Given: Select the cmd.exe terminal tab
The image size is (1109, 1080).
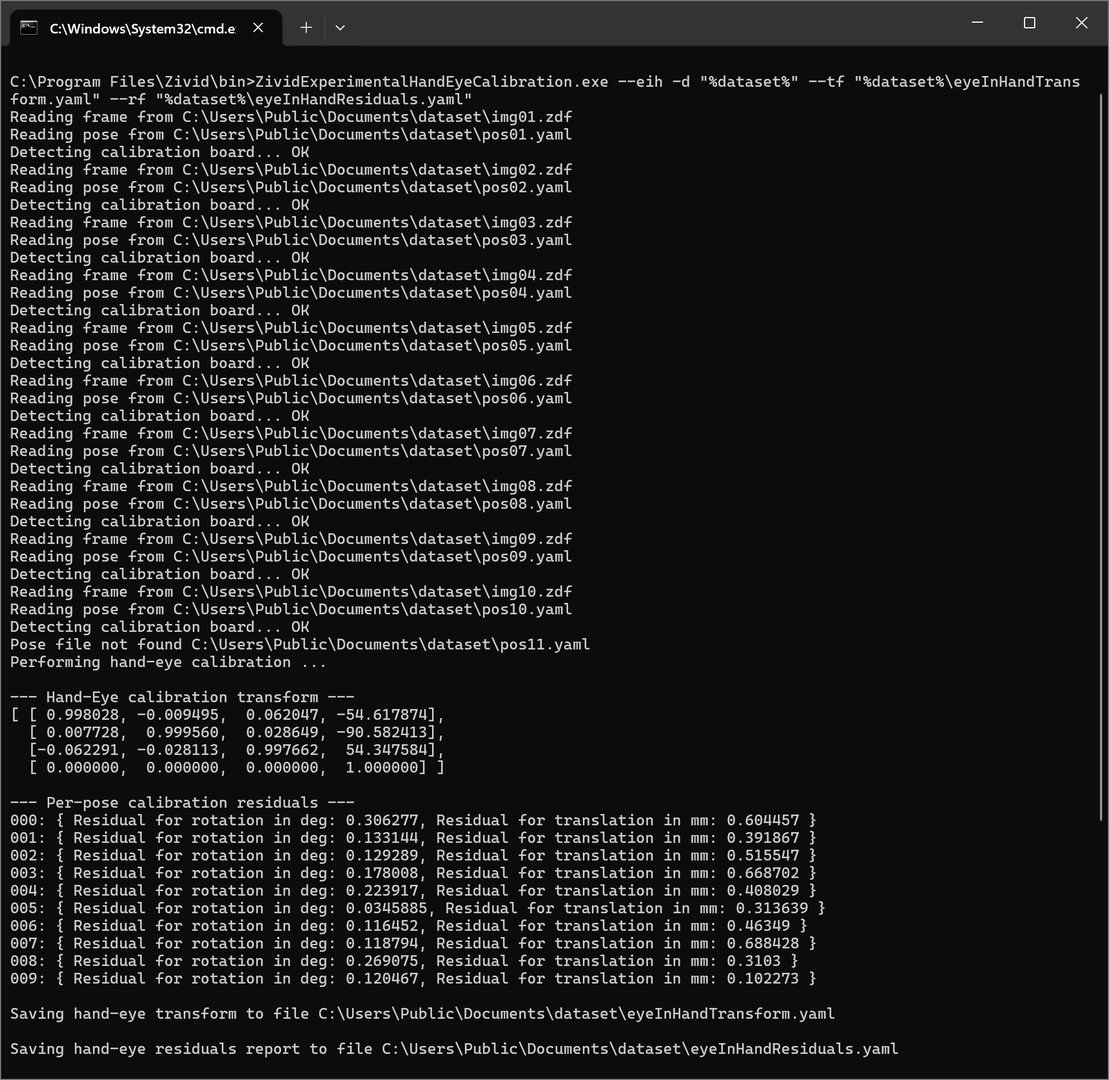Looking at the screenshot, I should [x=142, y=28].
